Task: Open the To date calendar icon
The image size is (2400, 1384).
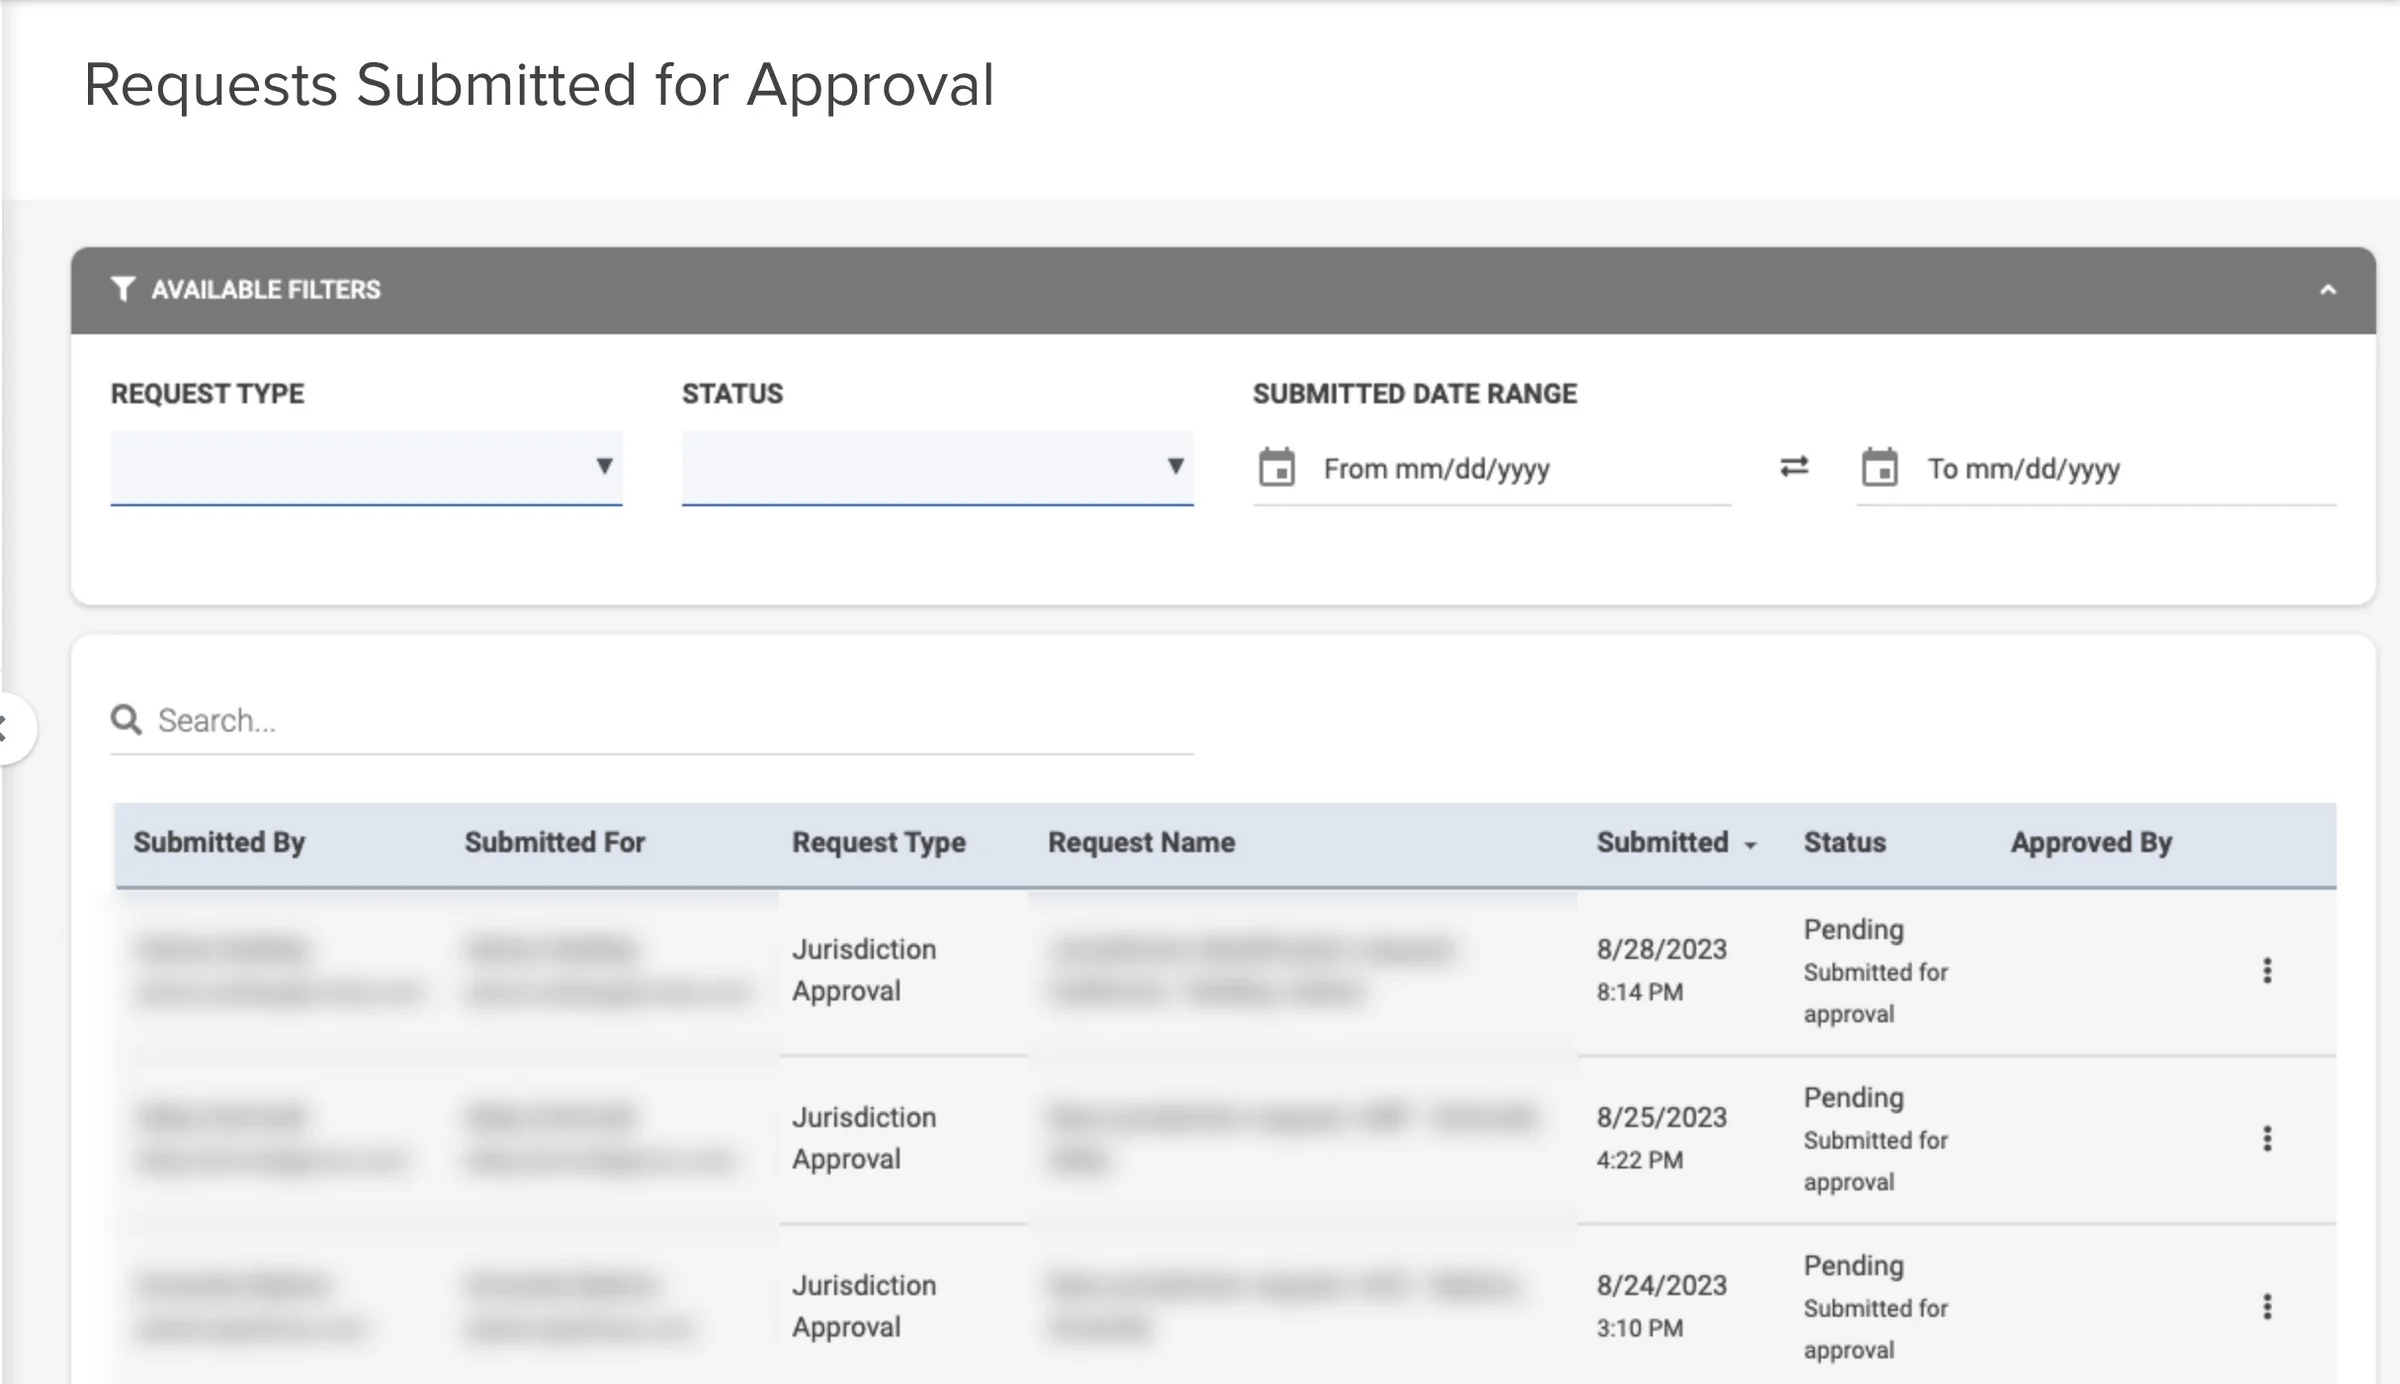Action: (1880, 467)
